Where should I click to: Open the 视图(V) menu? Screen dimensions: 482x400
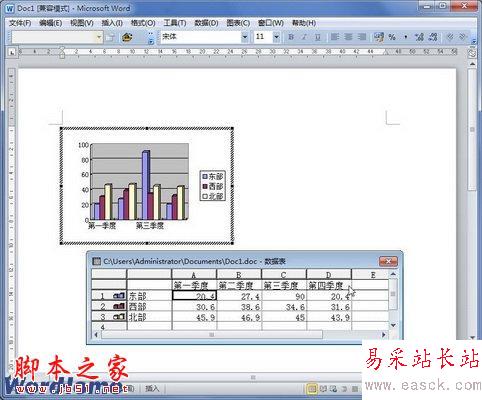pos(82,23)
